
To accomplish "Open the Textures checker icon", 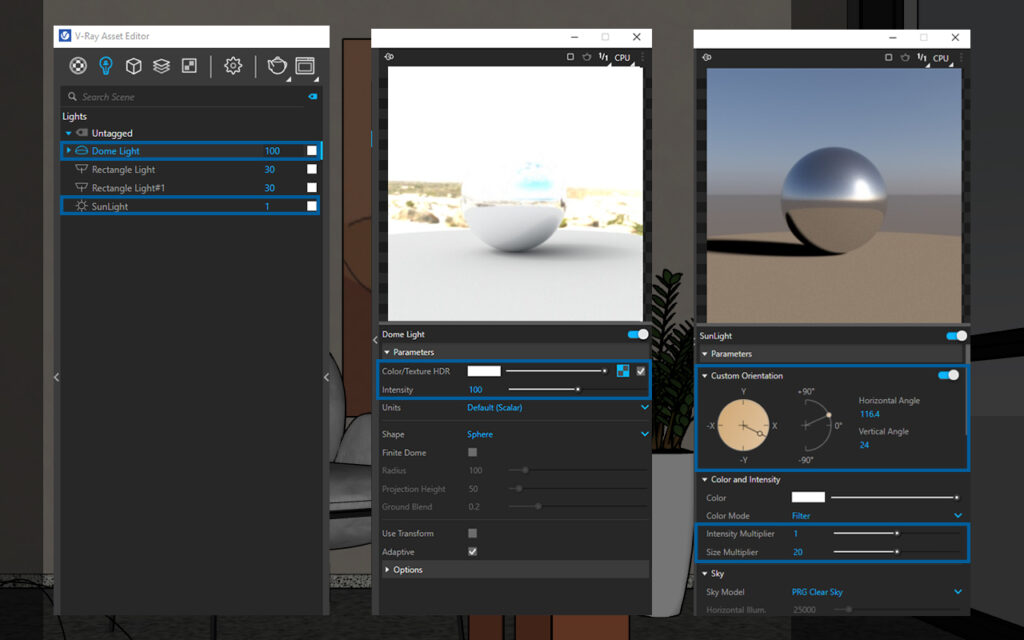I will [189, 66].
